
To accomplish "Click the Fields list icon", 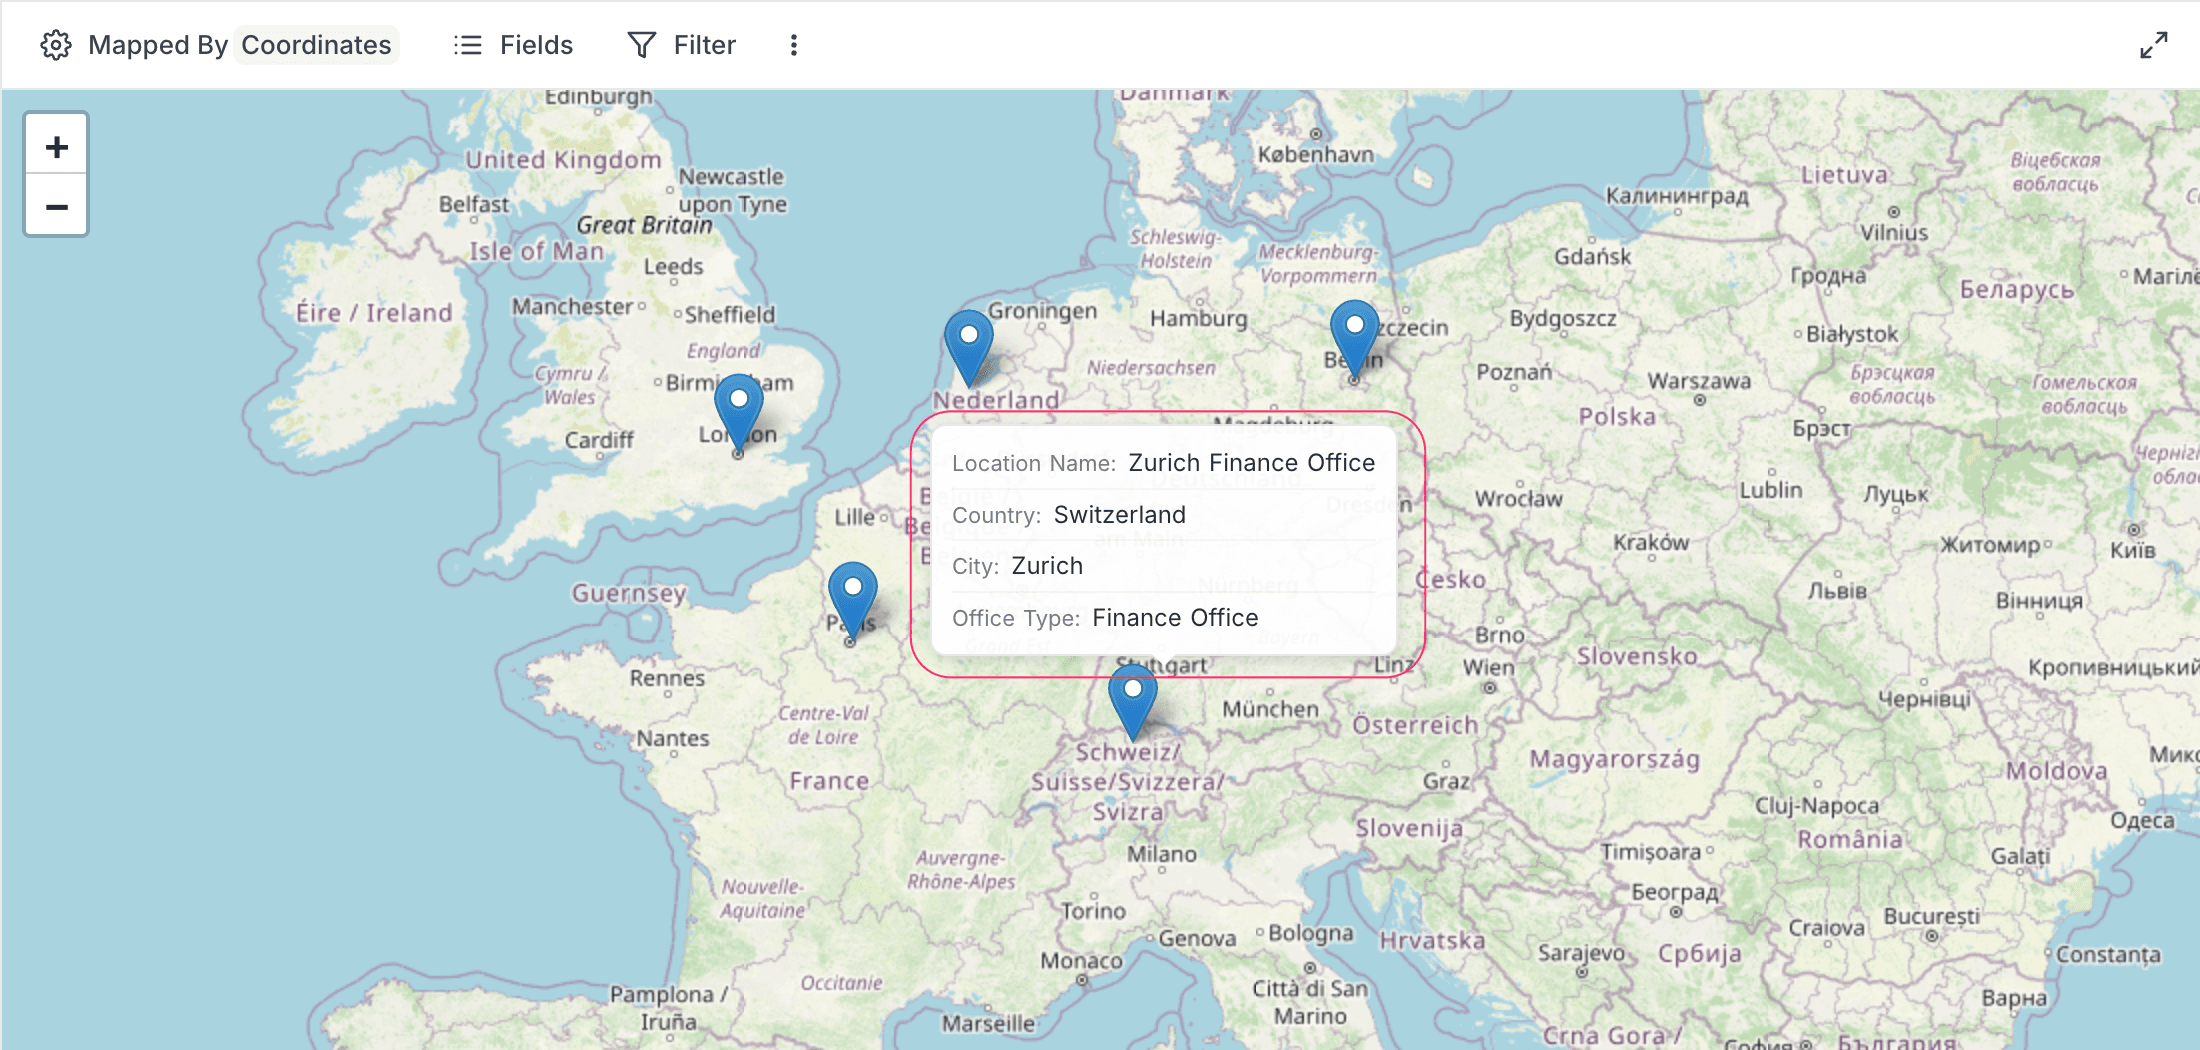I will click(467, 45).
